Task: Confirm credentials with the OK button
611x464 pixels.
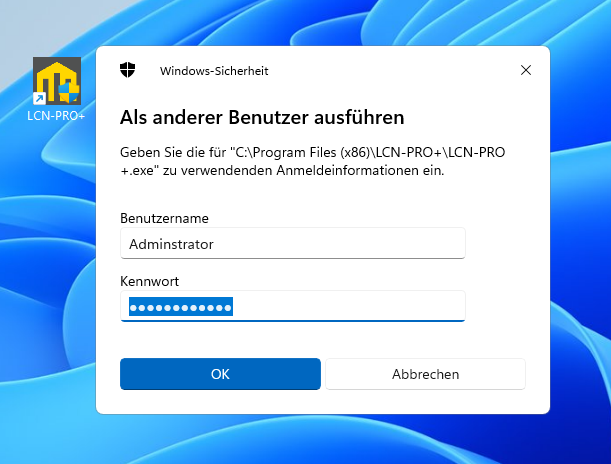Action: click(x=220, y=374)
